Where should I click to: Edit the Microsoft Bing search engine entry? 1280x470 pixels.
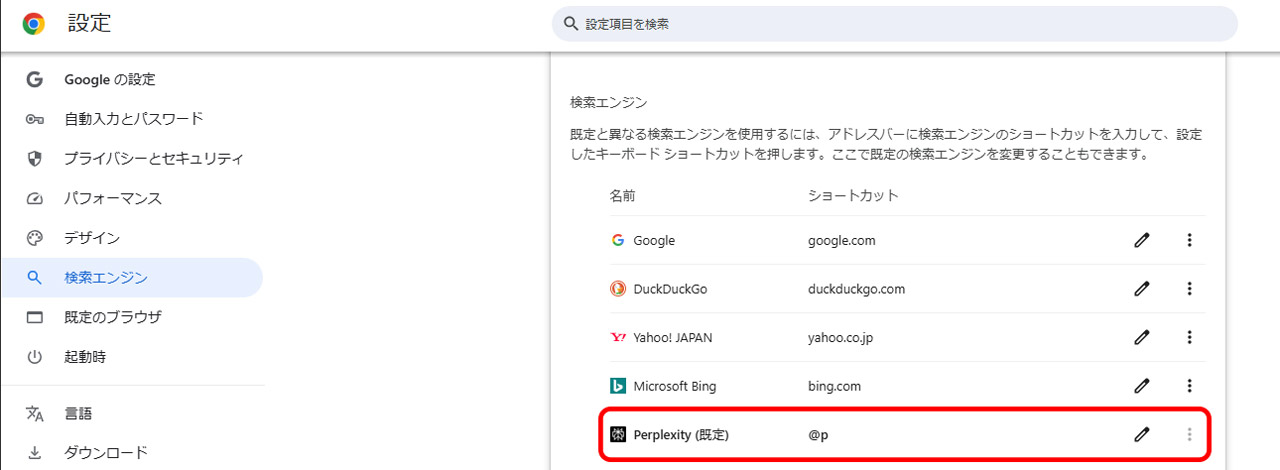point(1142,386)
